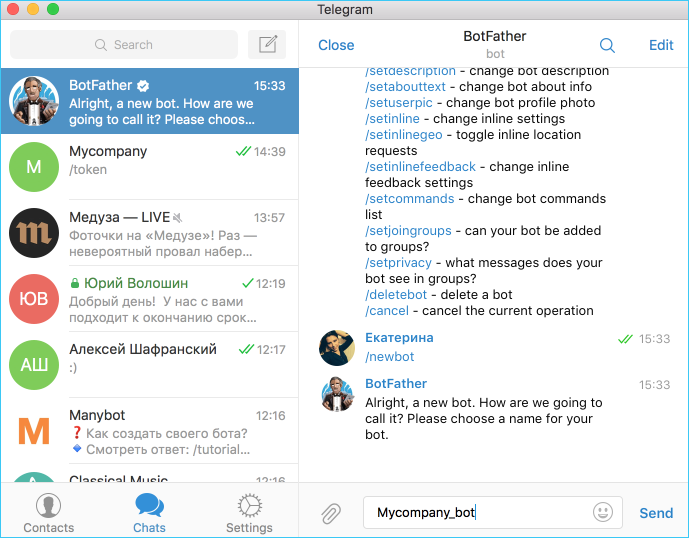Focus the Search chats field
Screen dimensions: 689x538
[x=124, y=44]
